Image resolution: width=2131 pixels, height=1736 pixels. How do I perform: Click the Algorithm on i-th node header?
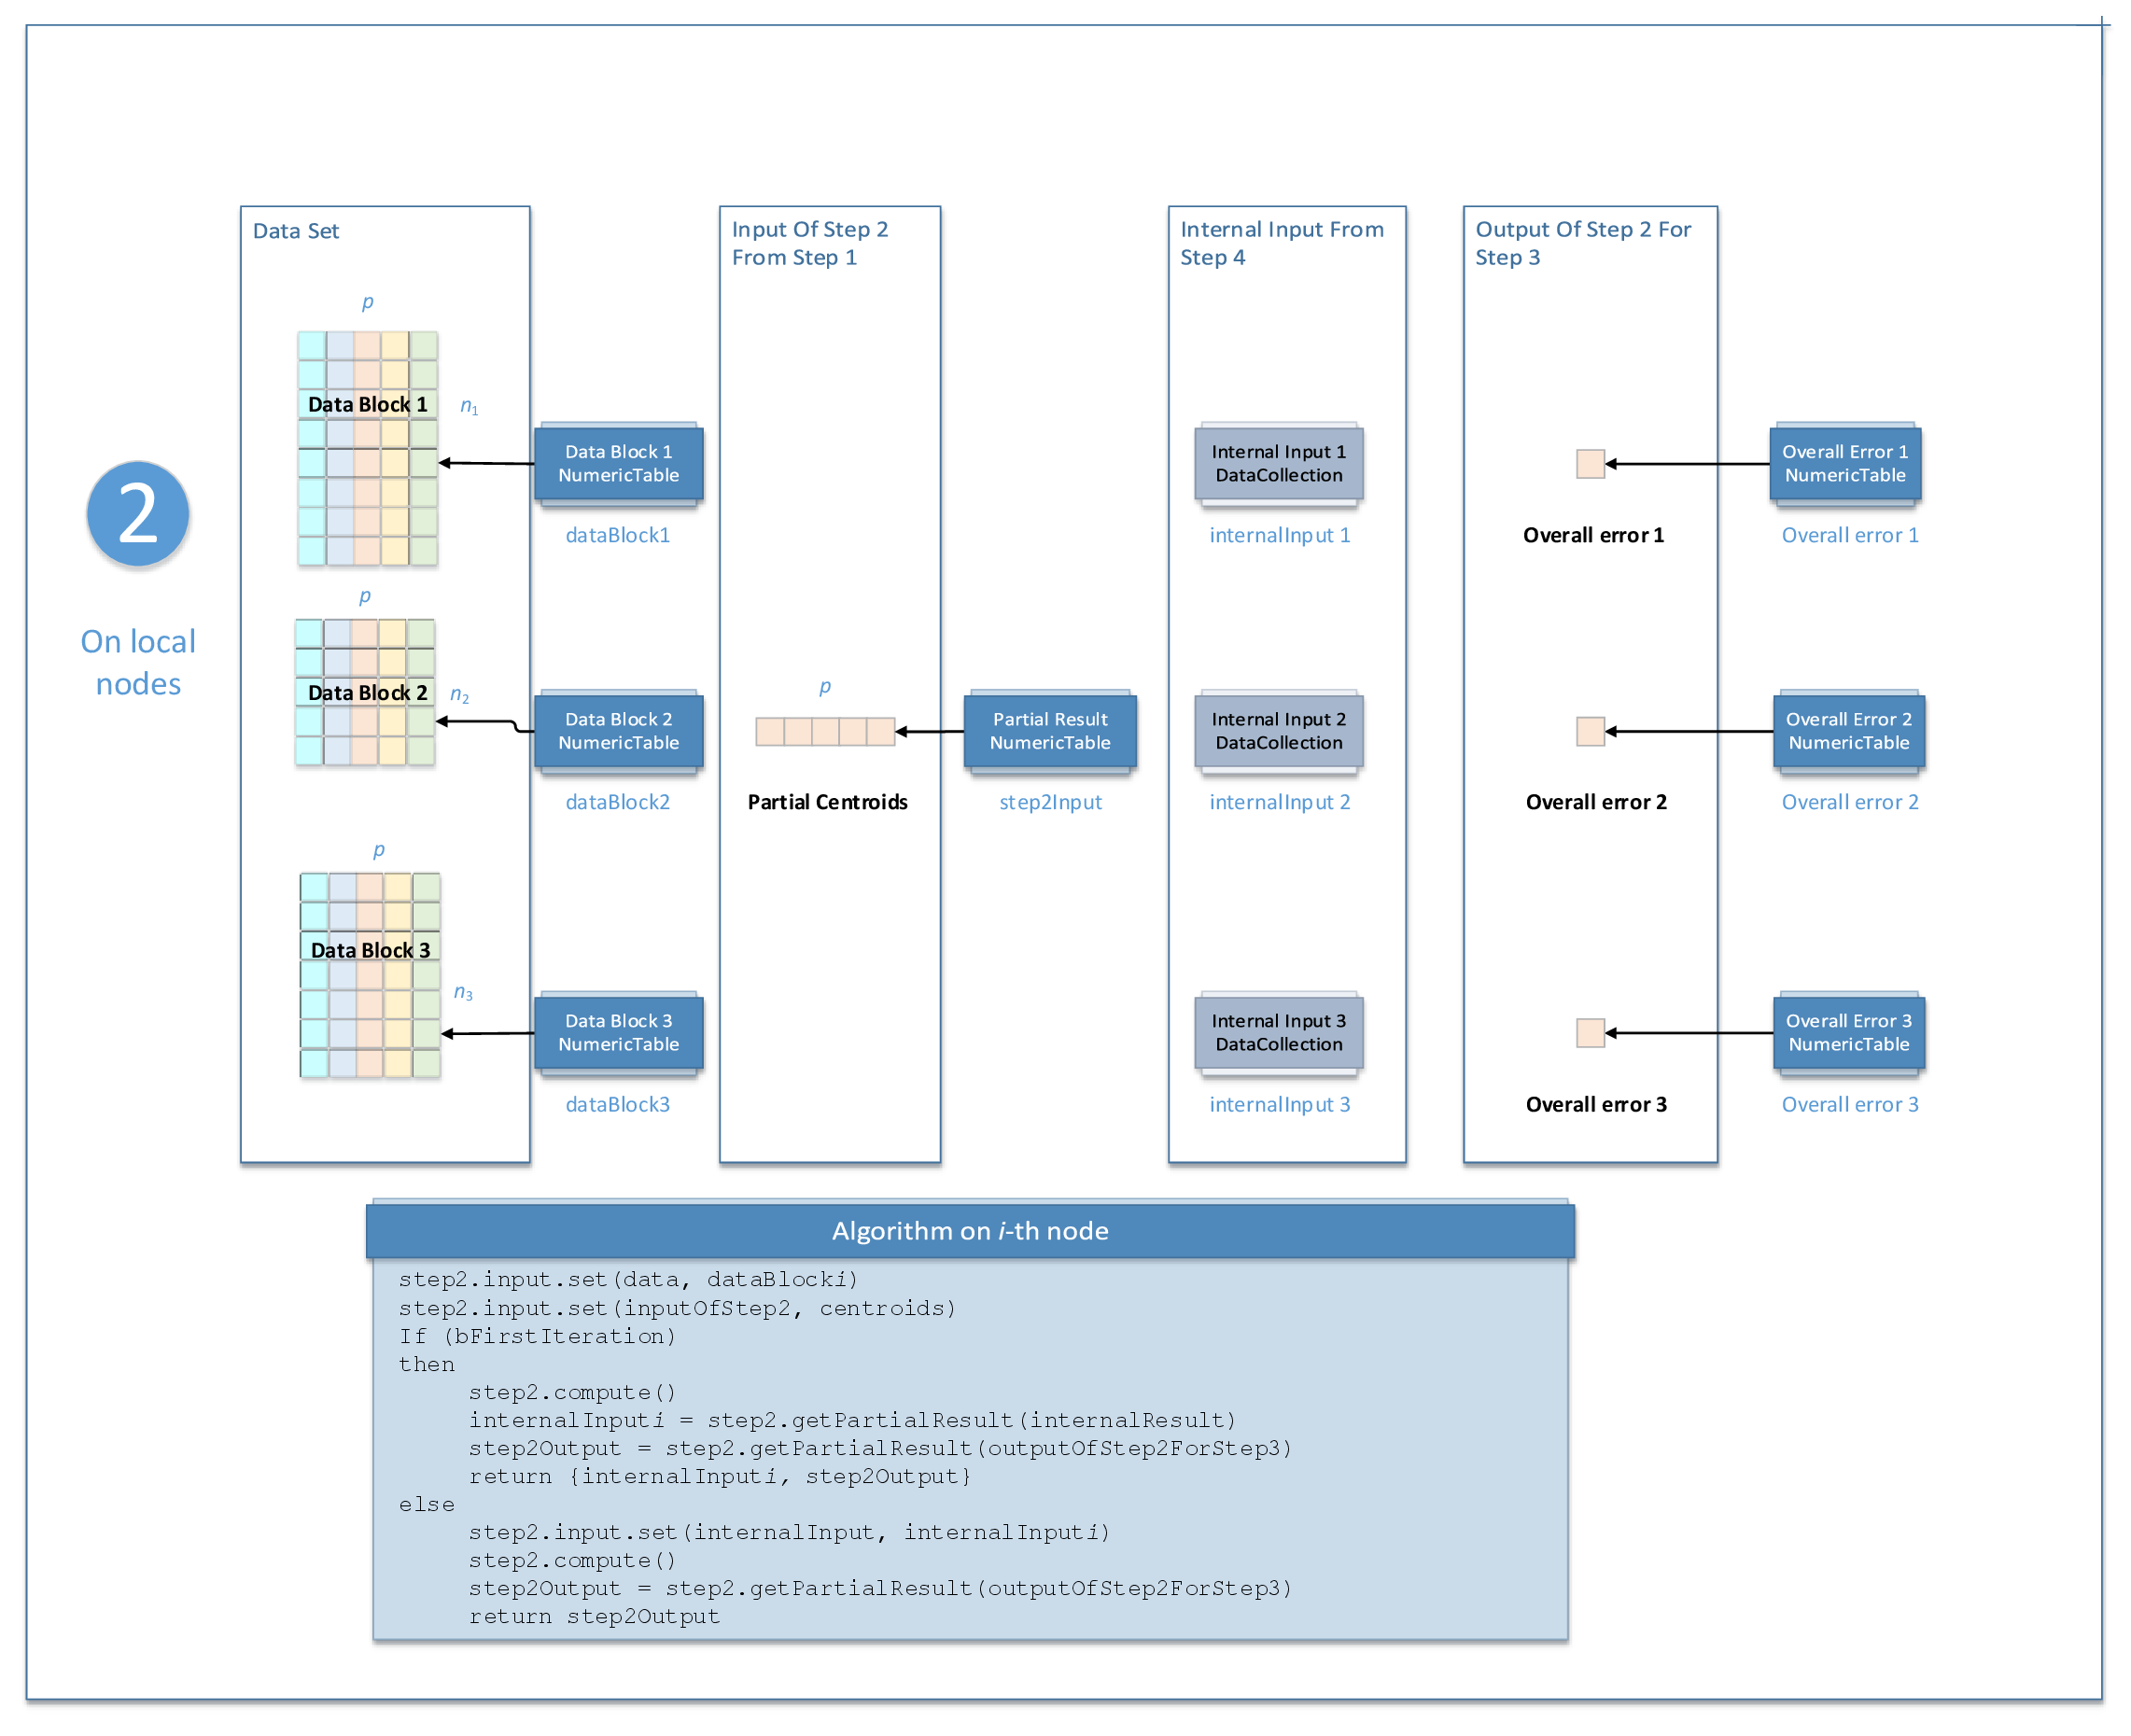tap(969, 1230)
